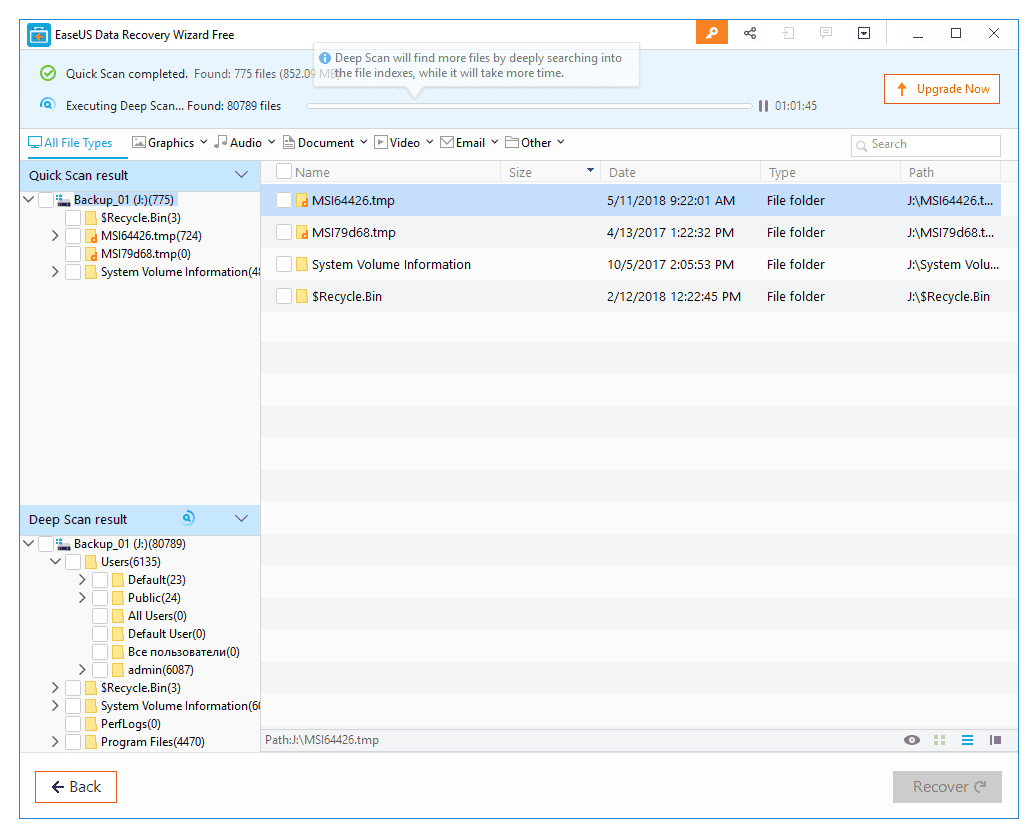The image size is (1032, 835).
Task: Sort by Path column header
Action: pyautogui.click(x=950, y=172)
